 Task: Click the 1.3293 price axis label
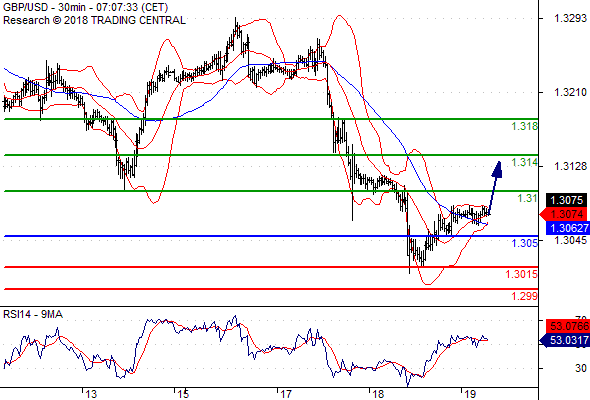tap(570, 18)
